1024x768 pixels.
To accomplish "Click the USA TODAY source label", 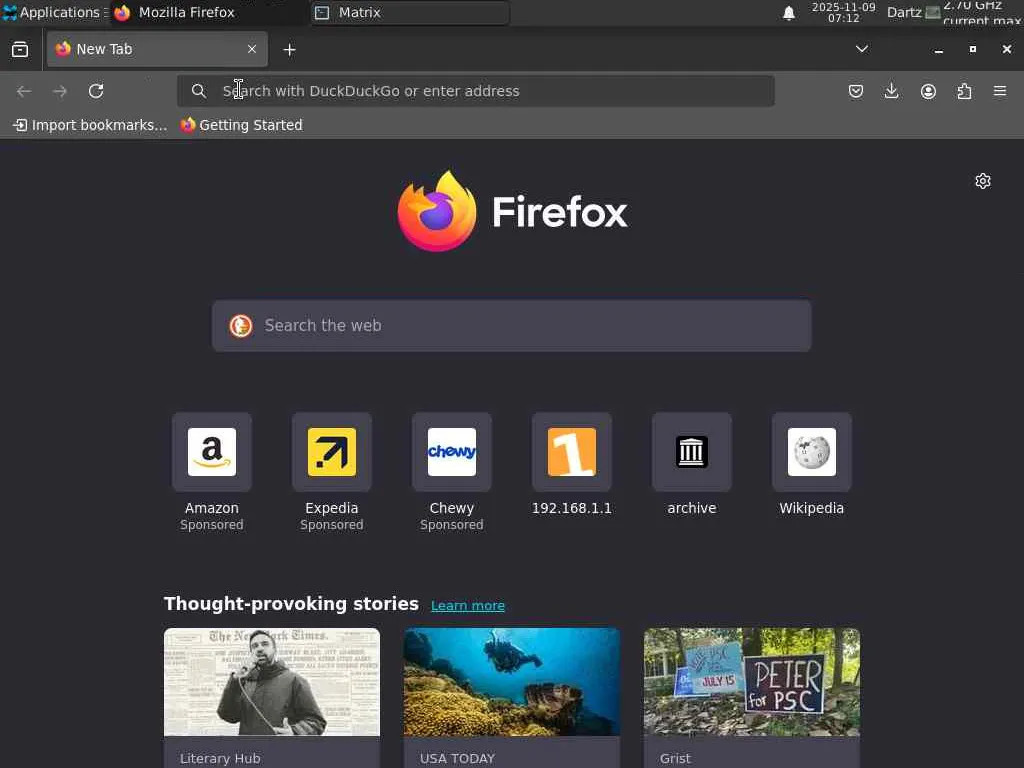I will (457, 758).
